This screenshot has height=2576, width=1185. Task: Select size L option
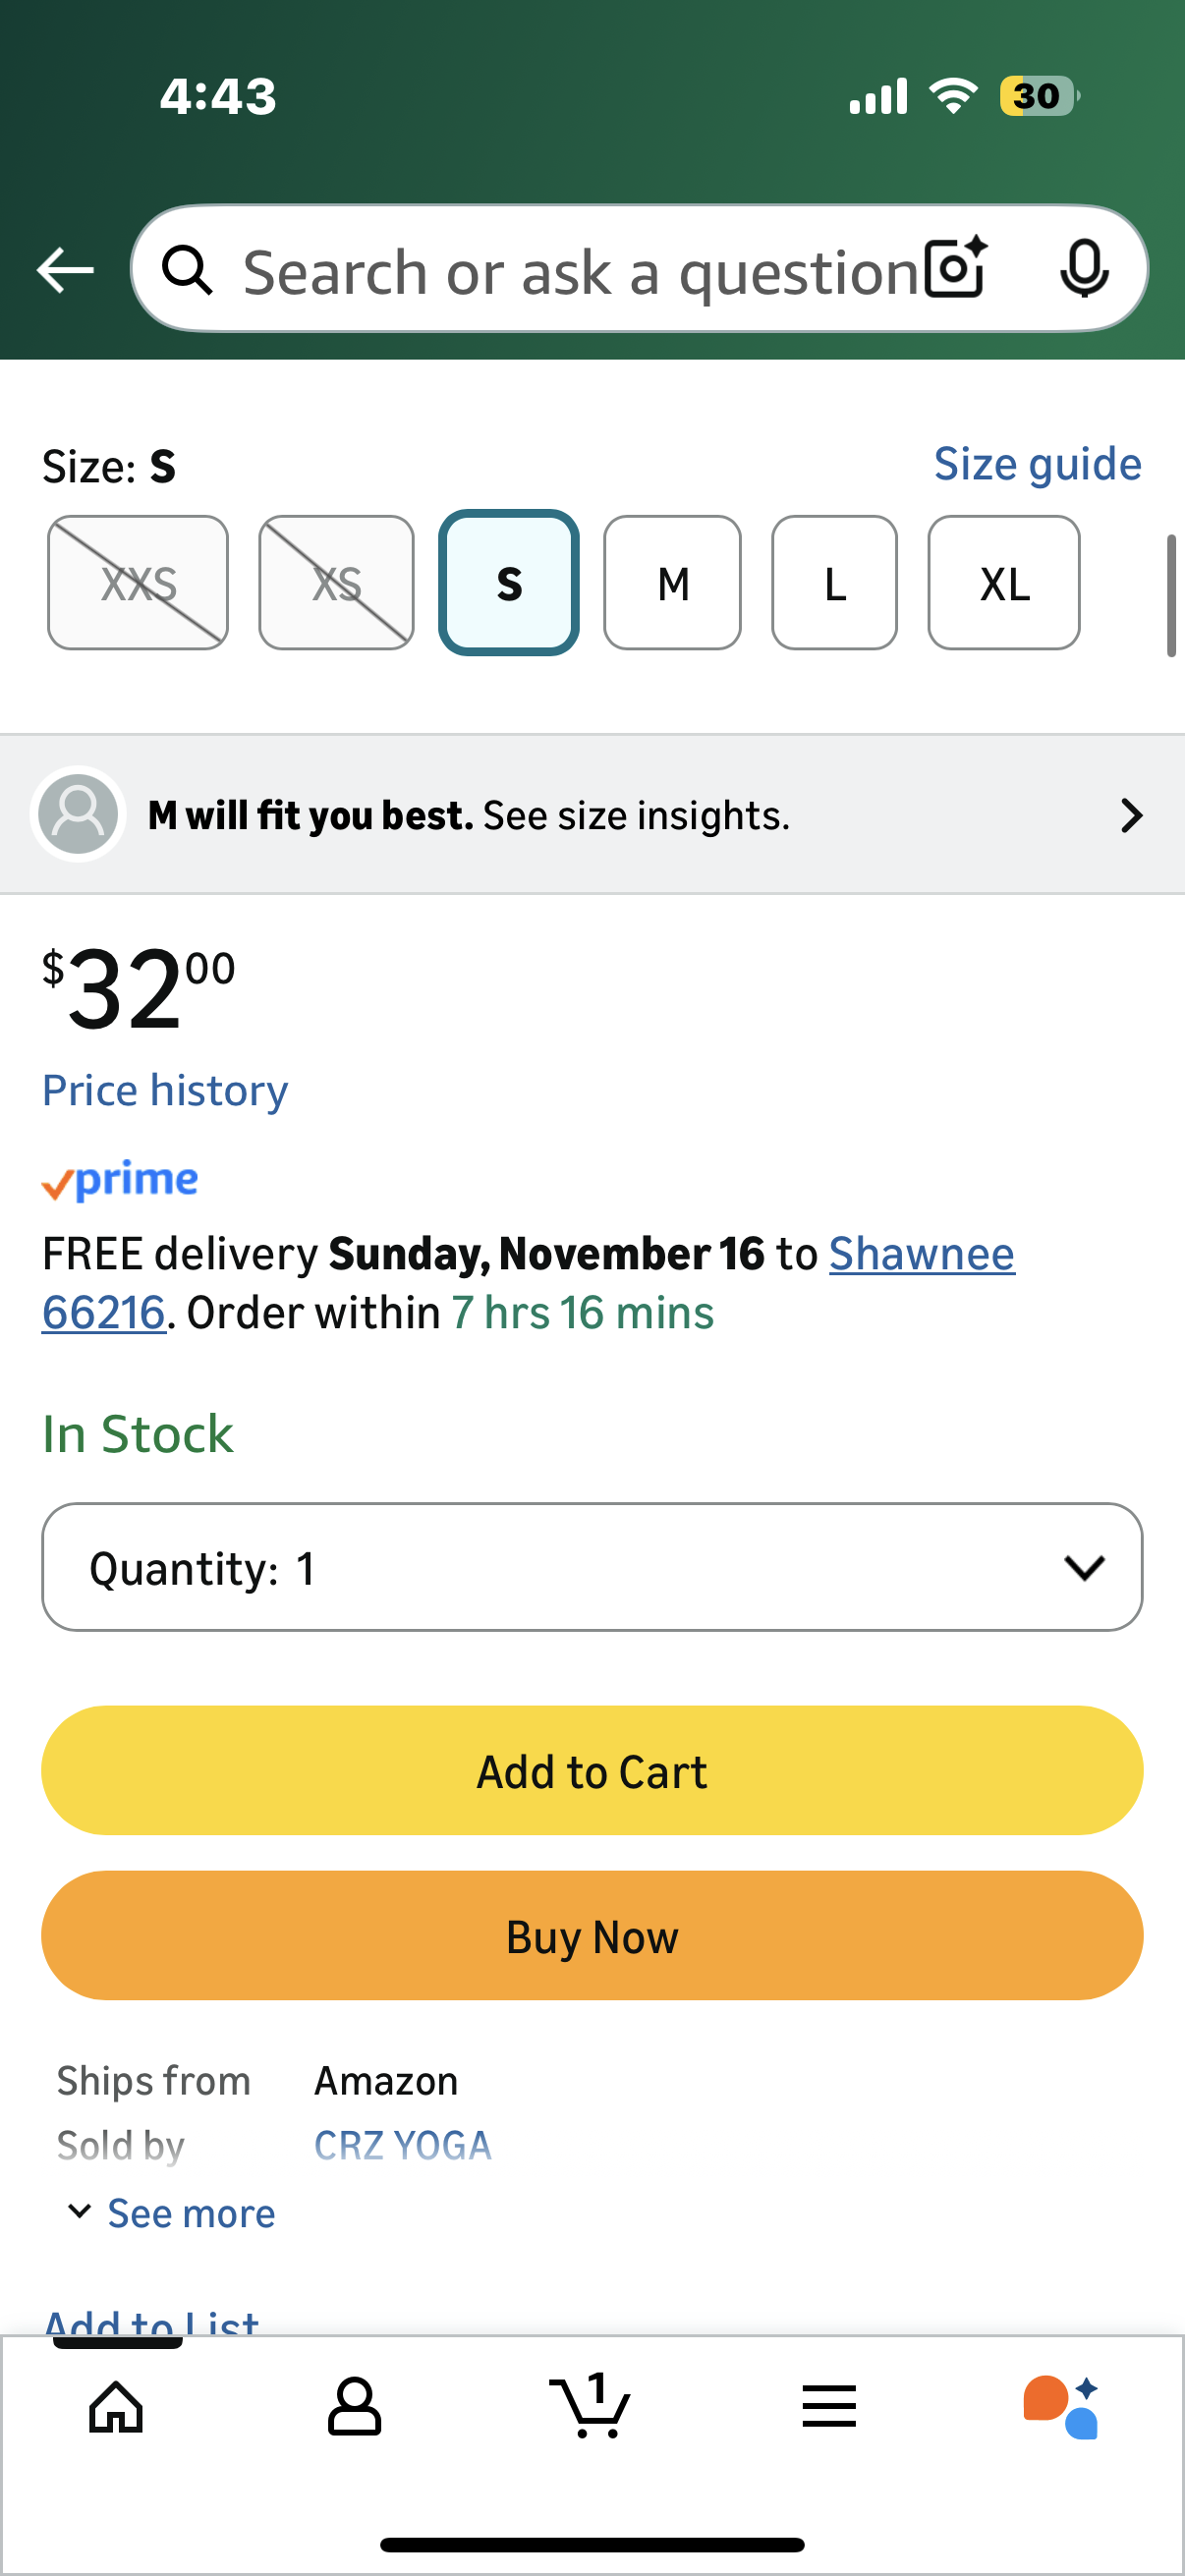pyautogui.click(x=834, y=583)
